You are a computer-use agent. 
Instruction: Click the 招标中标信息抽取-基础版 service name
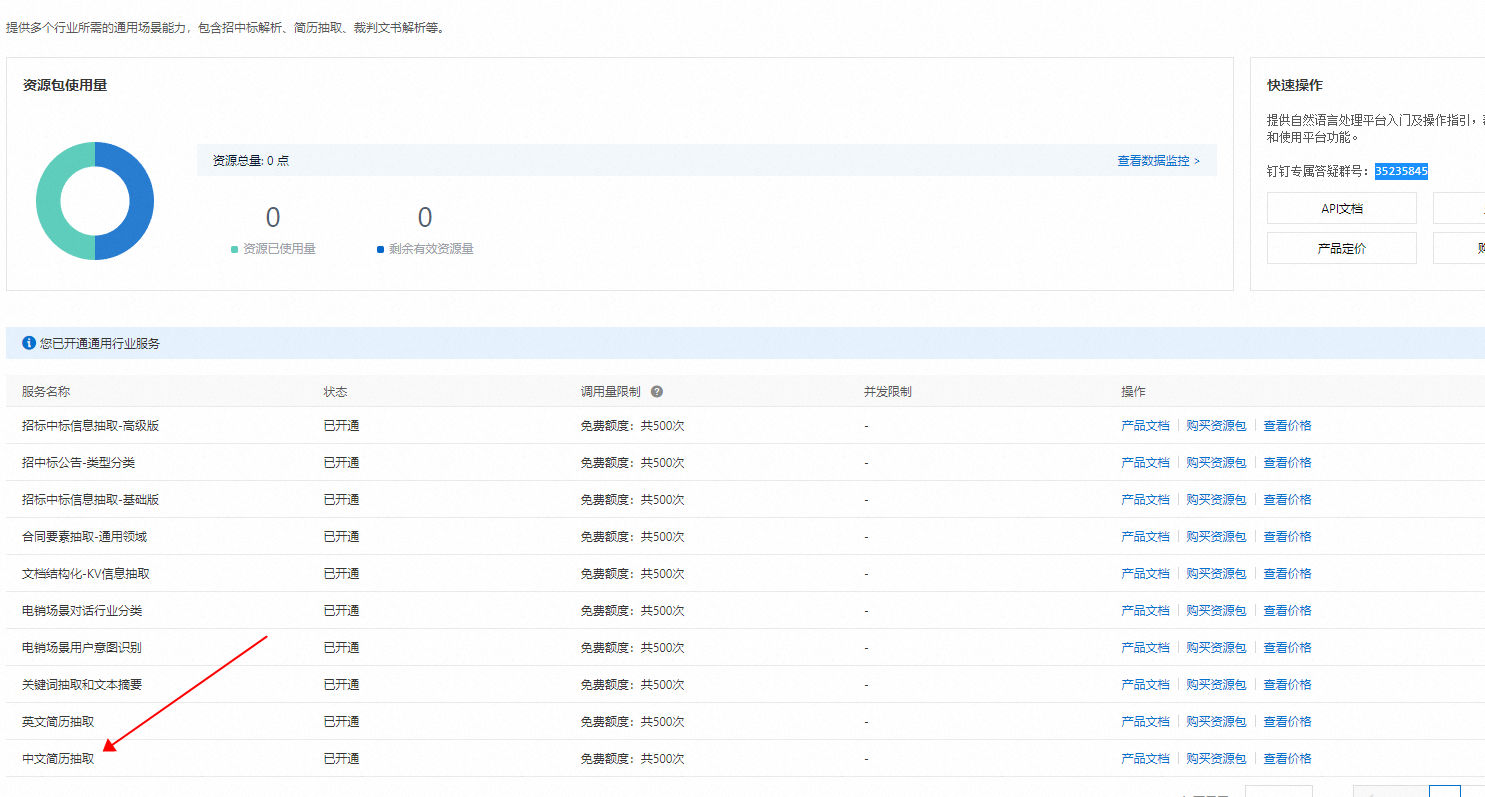[90, 499]
